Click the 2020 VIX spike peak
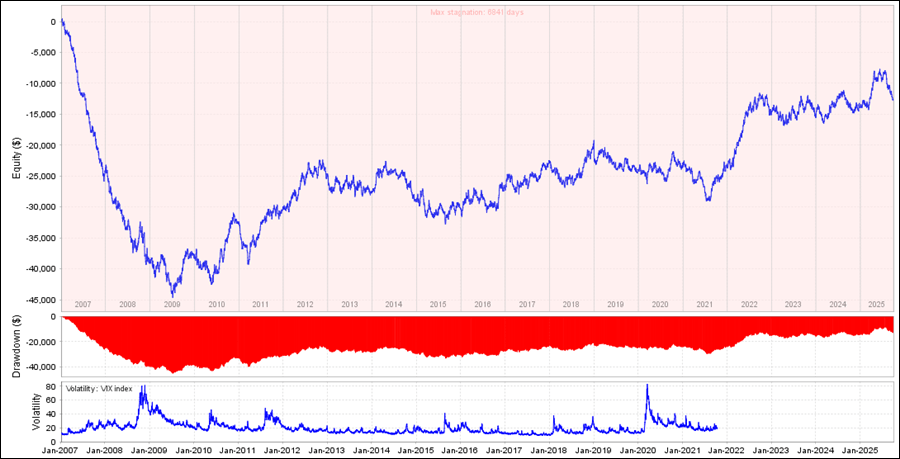 [x=647, y=385]
